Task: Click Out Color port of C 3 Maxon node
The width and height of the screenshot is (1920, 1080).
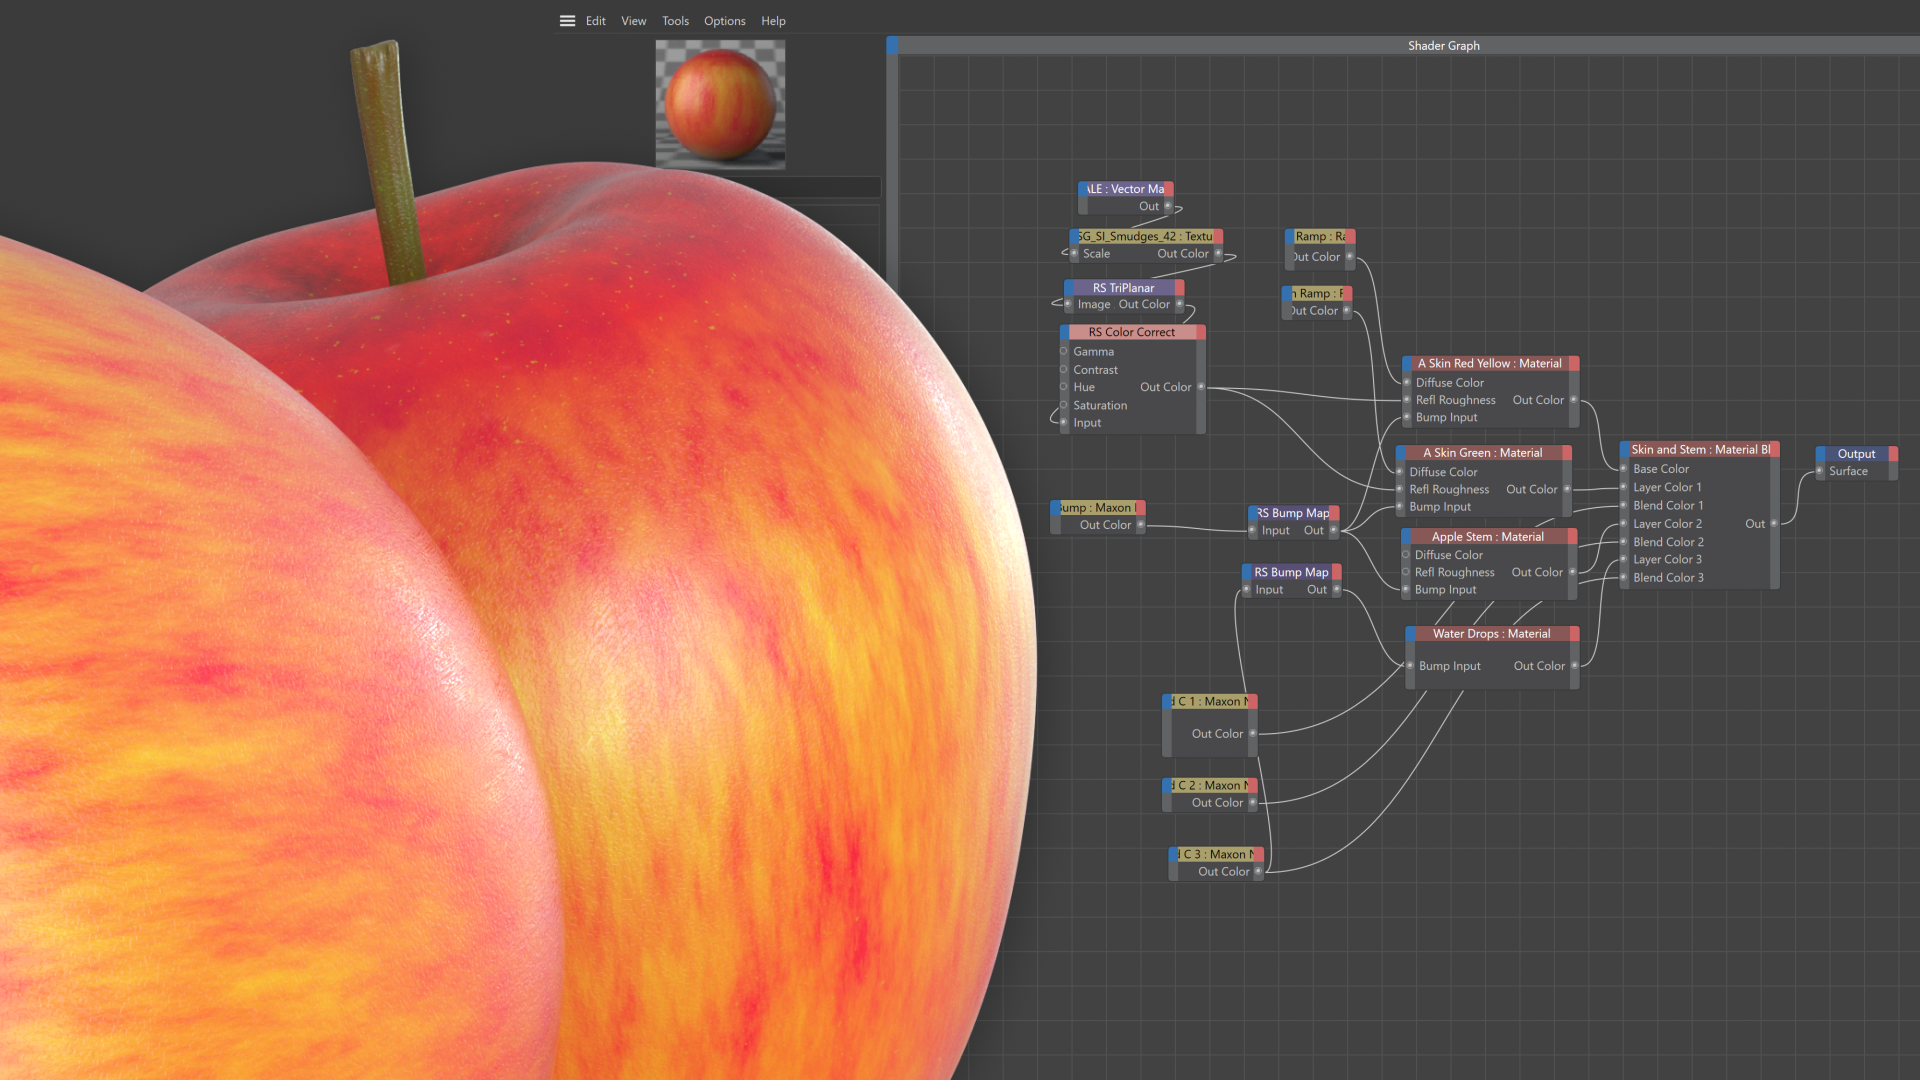Action: (x=1258, y=871)
